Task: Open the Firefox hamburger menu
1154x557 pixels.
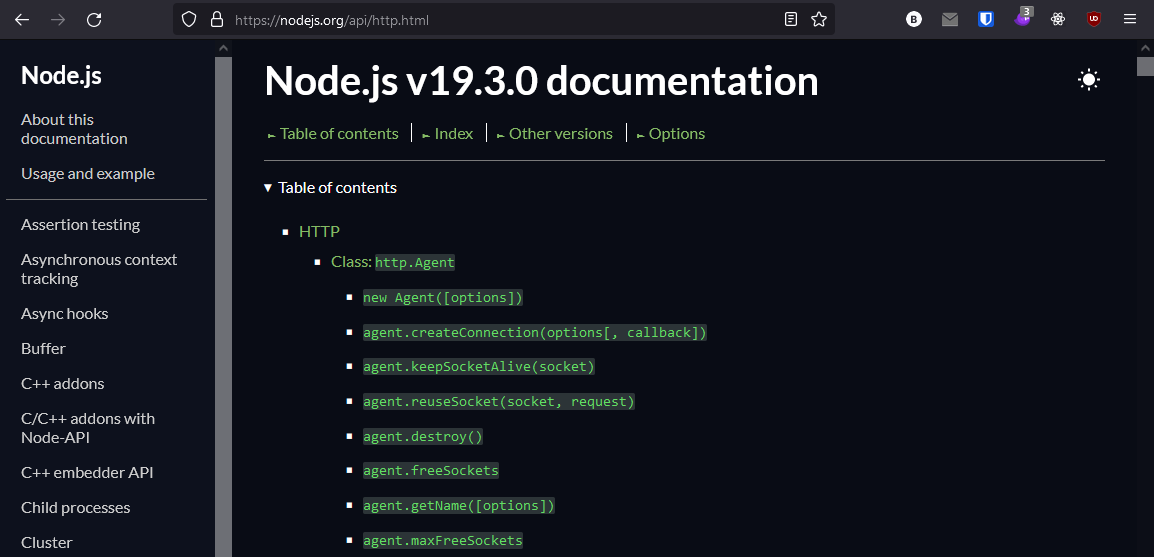Action: pos(1130,20)
